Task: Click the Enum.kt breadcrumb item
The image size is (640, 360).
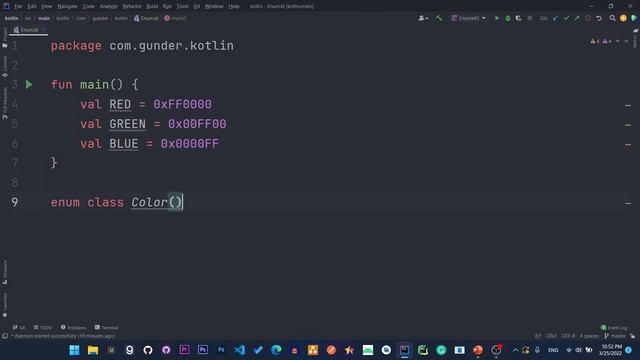Action: click(146, 18)
